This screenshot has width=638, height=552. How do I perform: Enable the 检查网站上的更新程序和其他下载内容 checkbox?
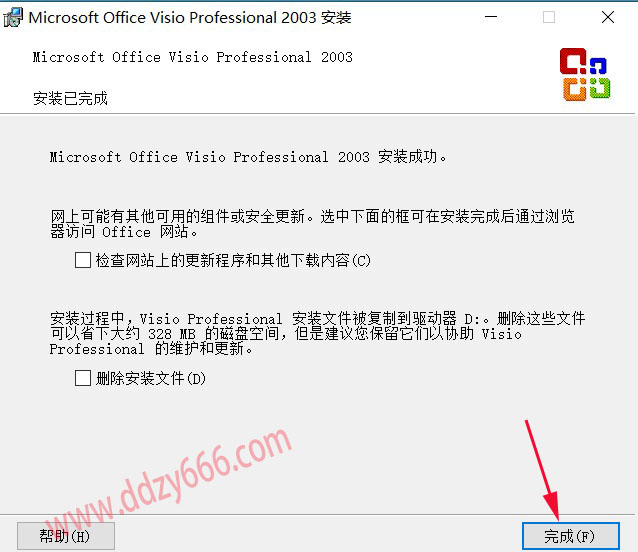[x=83, y=260]
